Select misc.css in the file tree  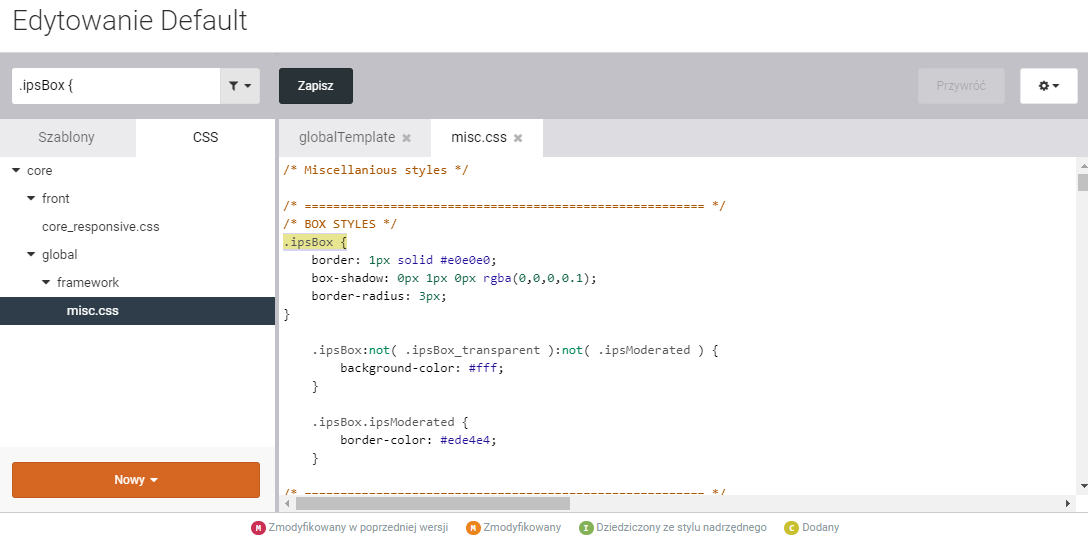pos(93,311)
